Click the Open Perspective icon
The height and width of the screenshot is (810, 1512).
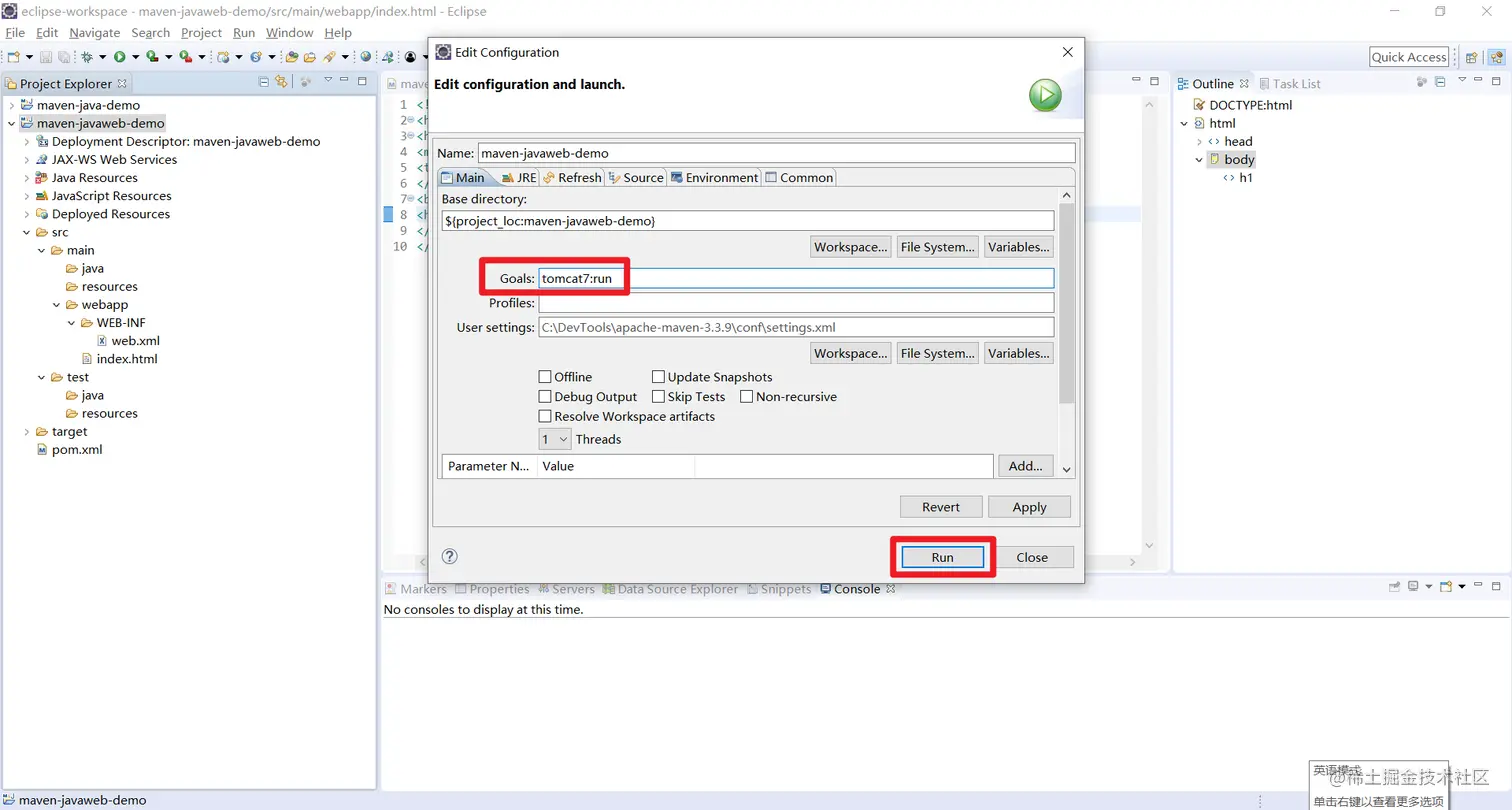click(x=1471, y=57)
